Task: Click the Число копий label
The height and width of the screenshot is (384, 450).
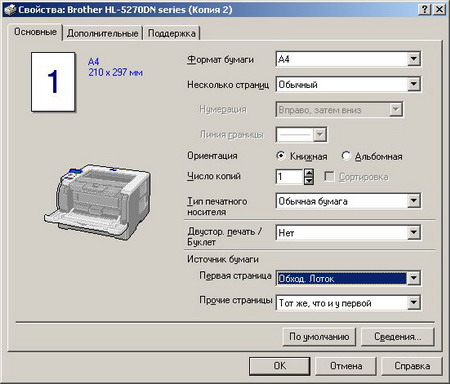Action: point(214,176)
